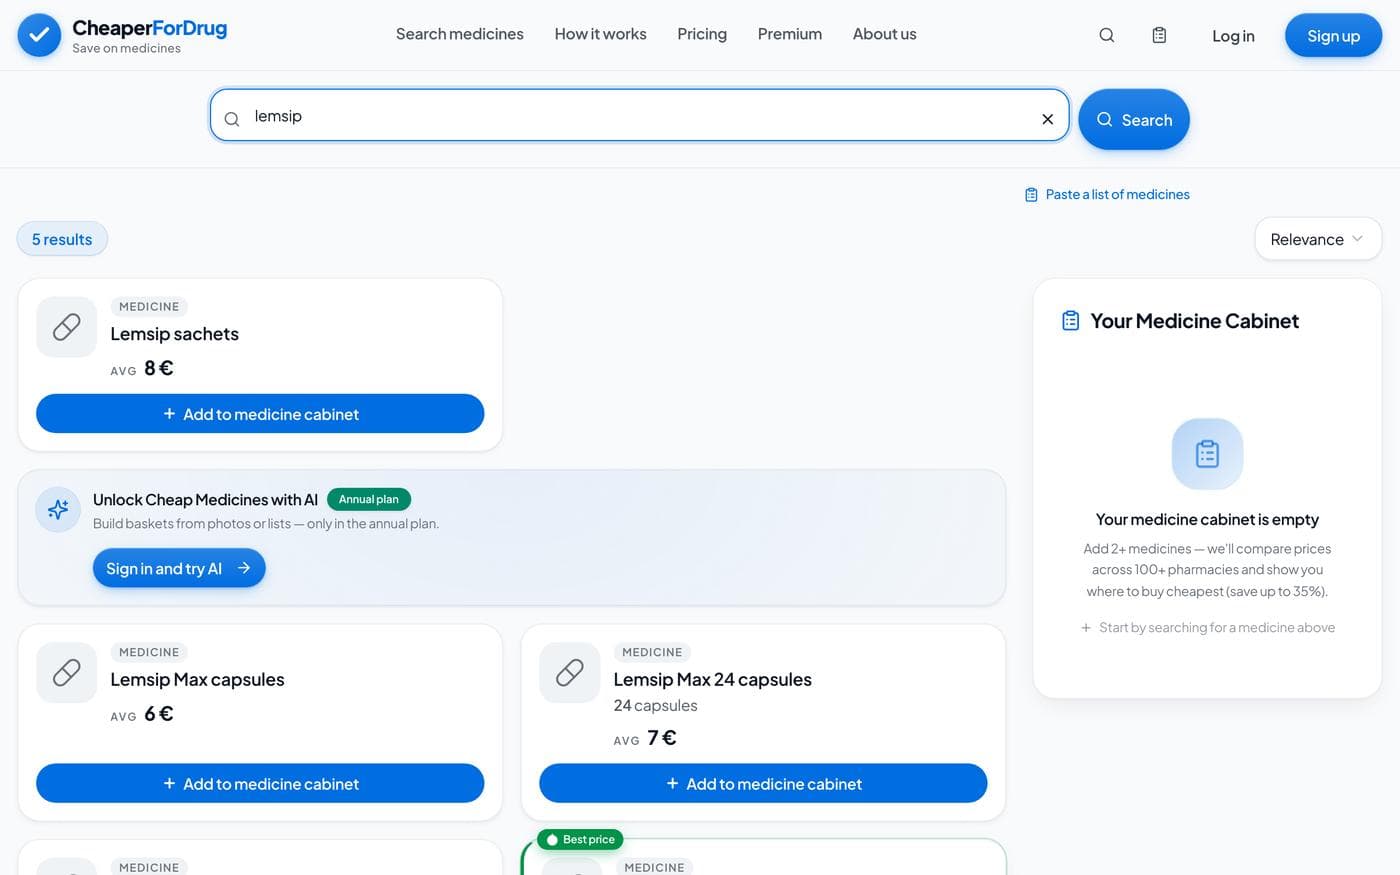The image size is (1400, 875).
Task: Click the CheaperForDrug brand name
Action: coord(150,28)
